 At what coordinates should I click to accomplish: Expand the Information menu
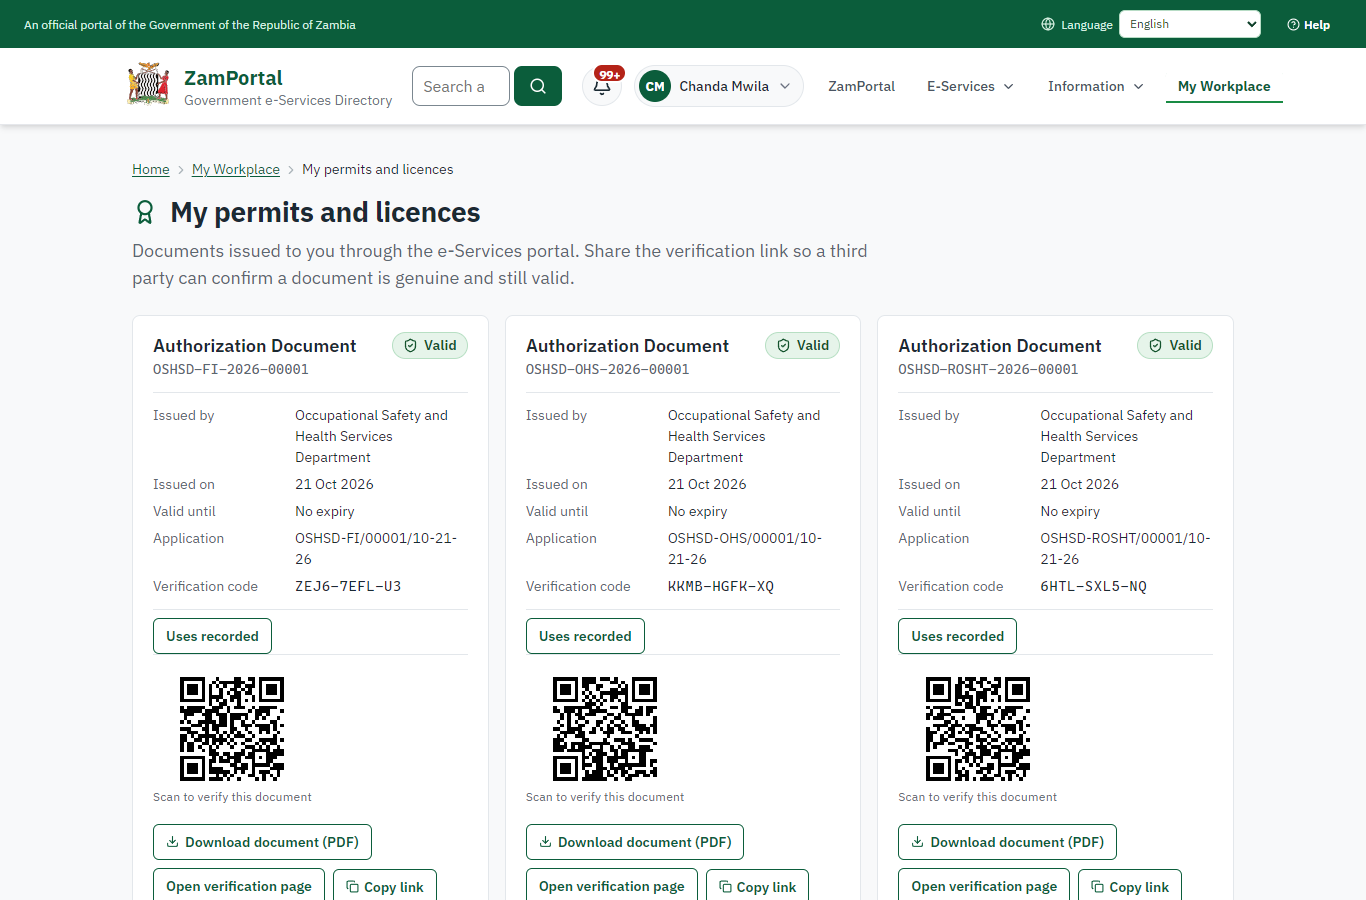pos(1095,86)
